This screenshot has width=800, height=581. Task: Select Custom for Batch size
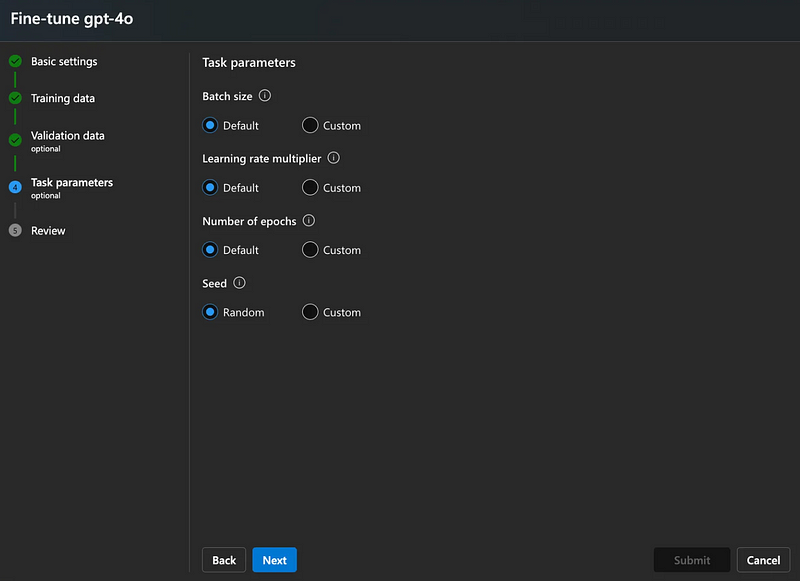pyautogui.click(x=310, y=125)
